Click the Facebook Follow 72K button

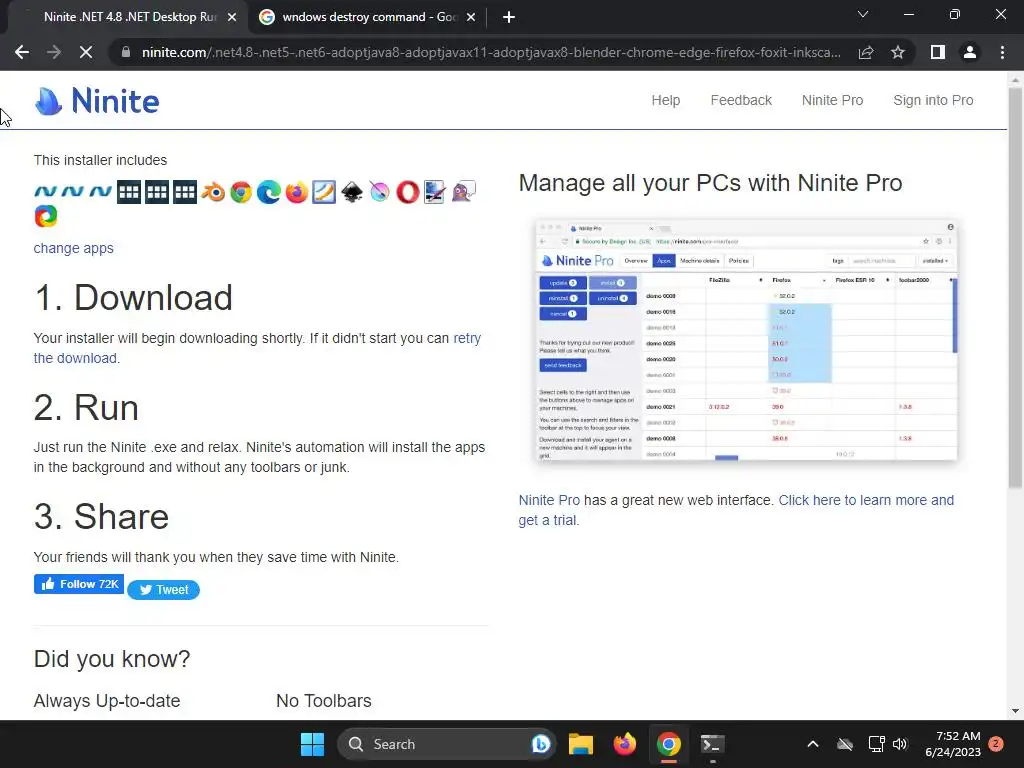pos(79,584)
